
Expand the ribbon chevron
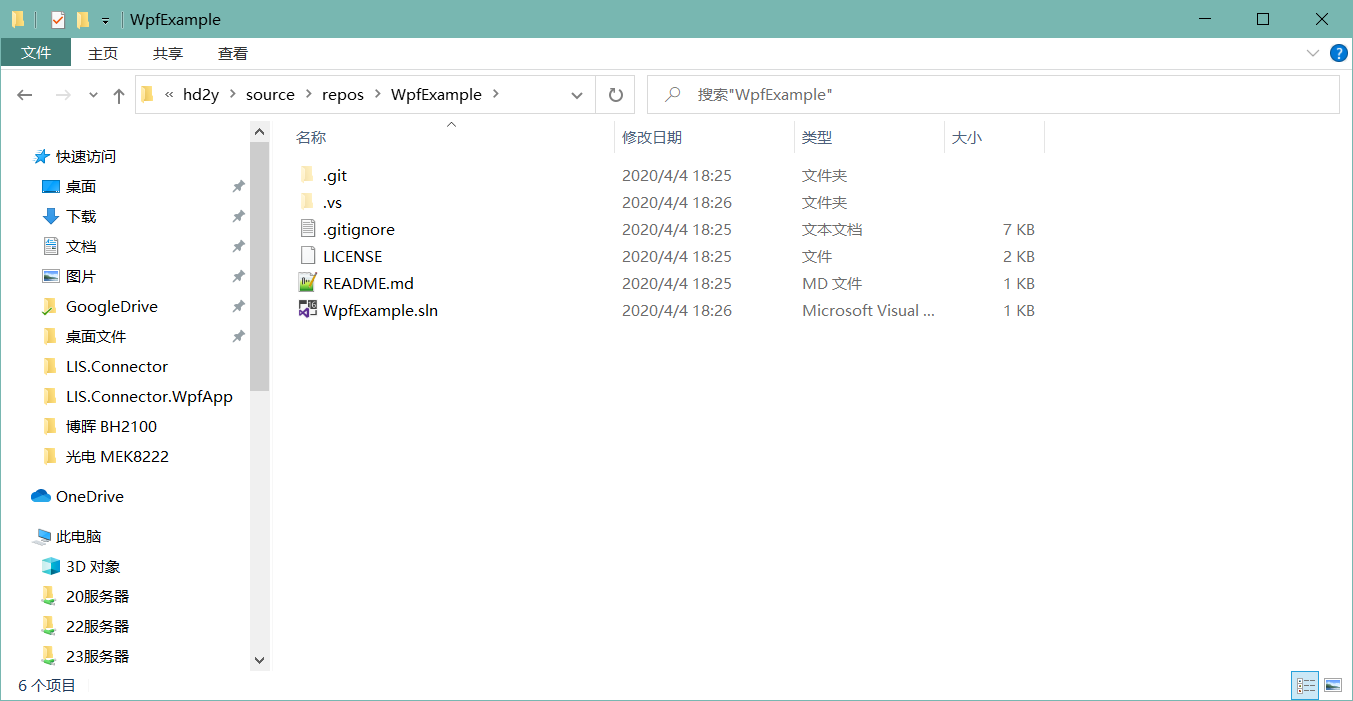(1313, 53)
